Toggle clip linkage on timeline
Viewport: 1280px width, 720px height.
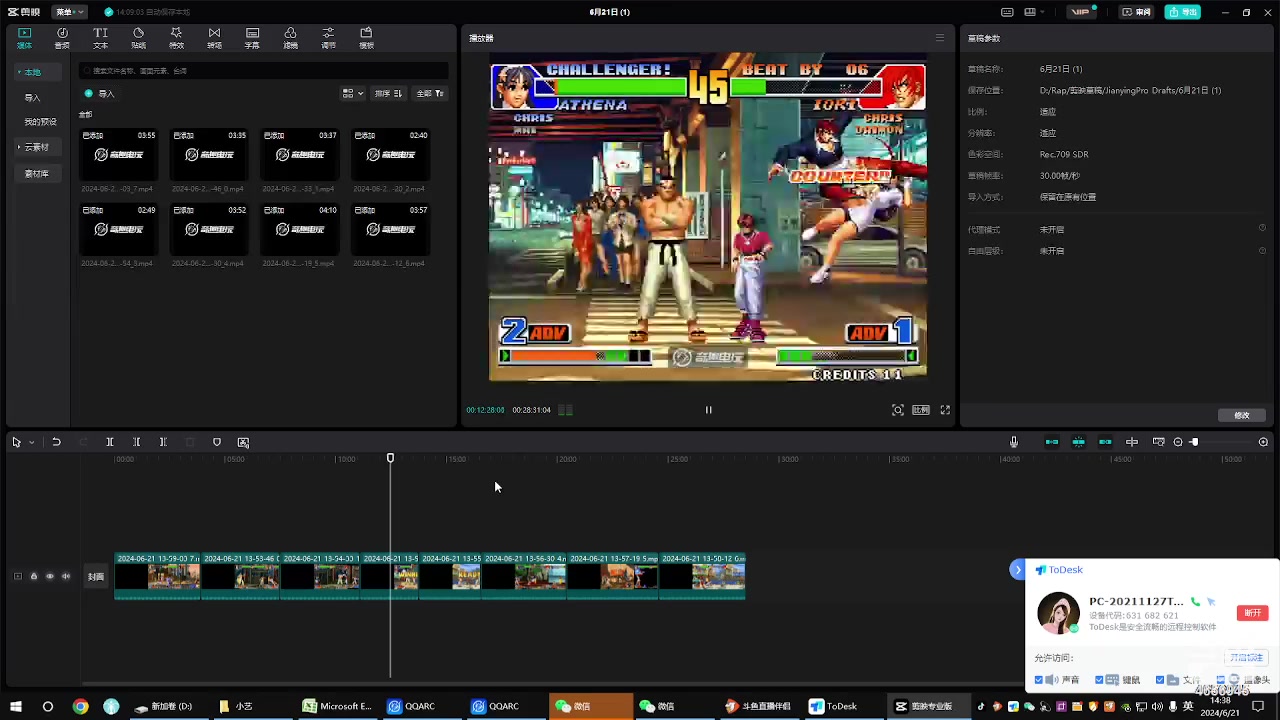click(x=1105, y=442)
